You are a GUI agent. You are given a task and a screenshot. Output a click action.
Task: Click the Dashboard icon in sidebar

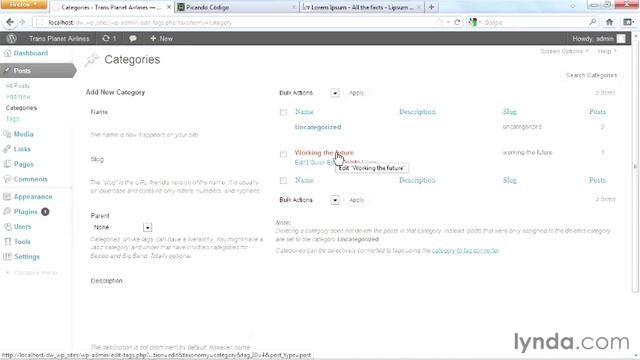7,53
